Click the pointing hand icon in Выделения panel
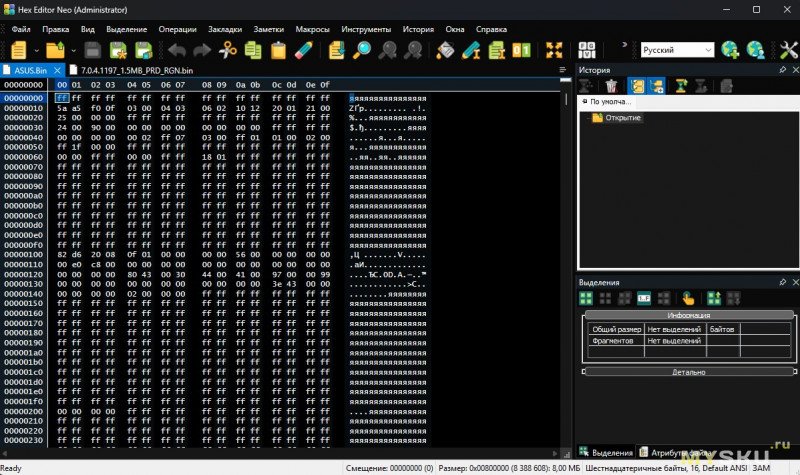Image resolution: width=800 pixels, height=475 pixels. tap(688, 297)
